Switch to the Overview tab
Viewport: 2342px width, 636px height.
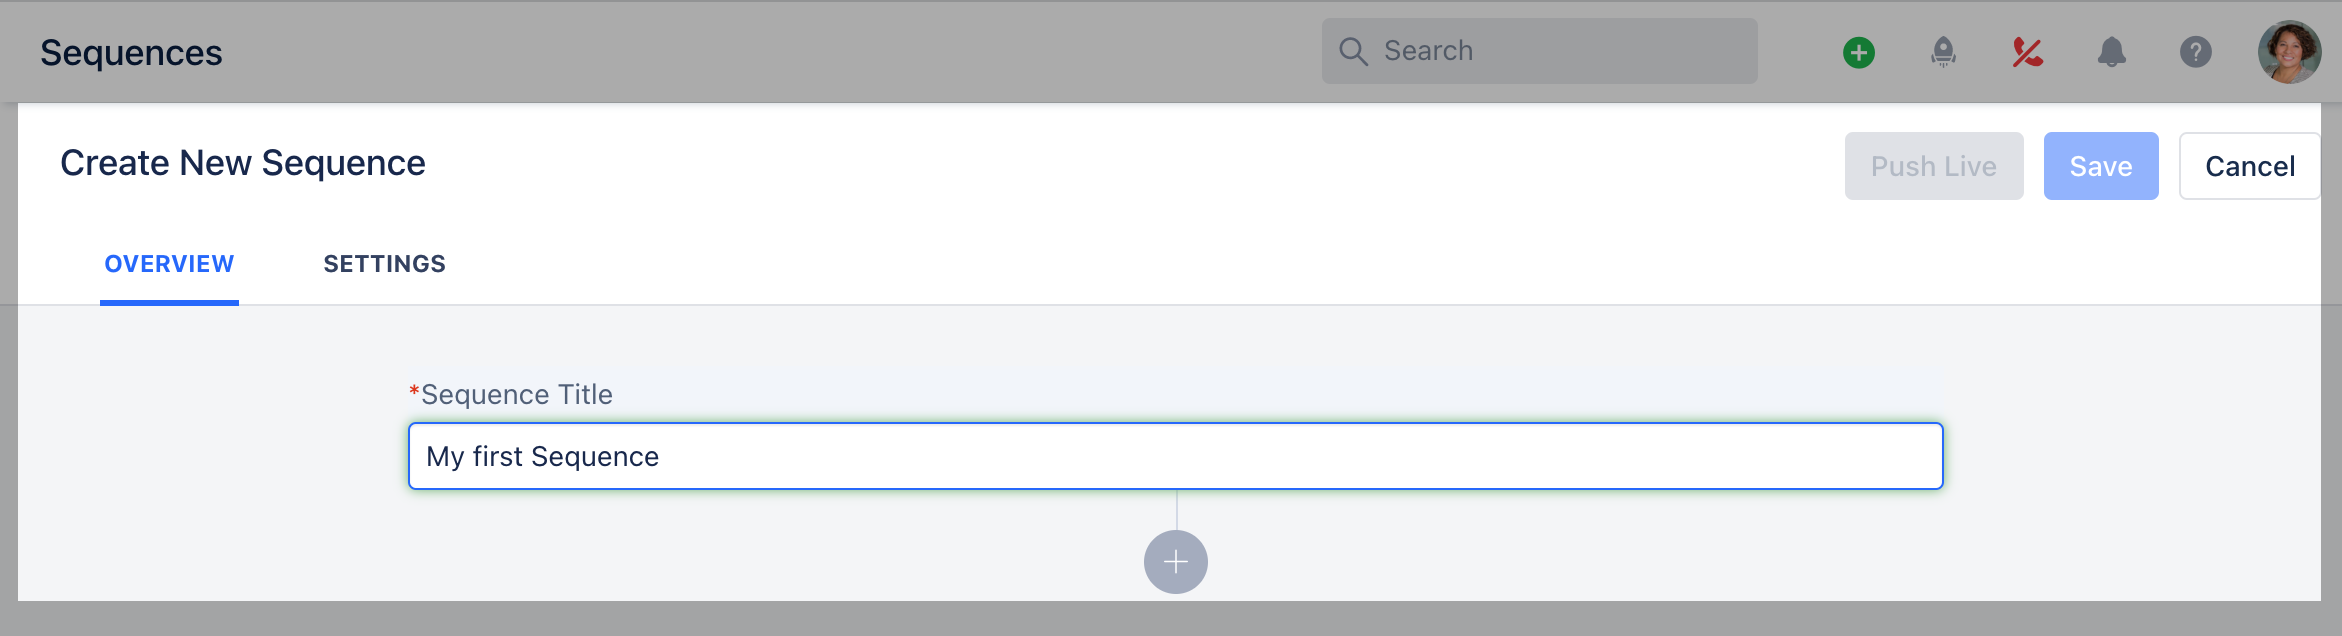[169, 264]
